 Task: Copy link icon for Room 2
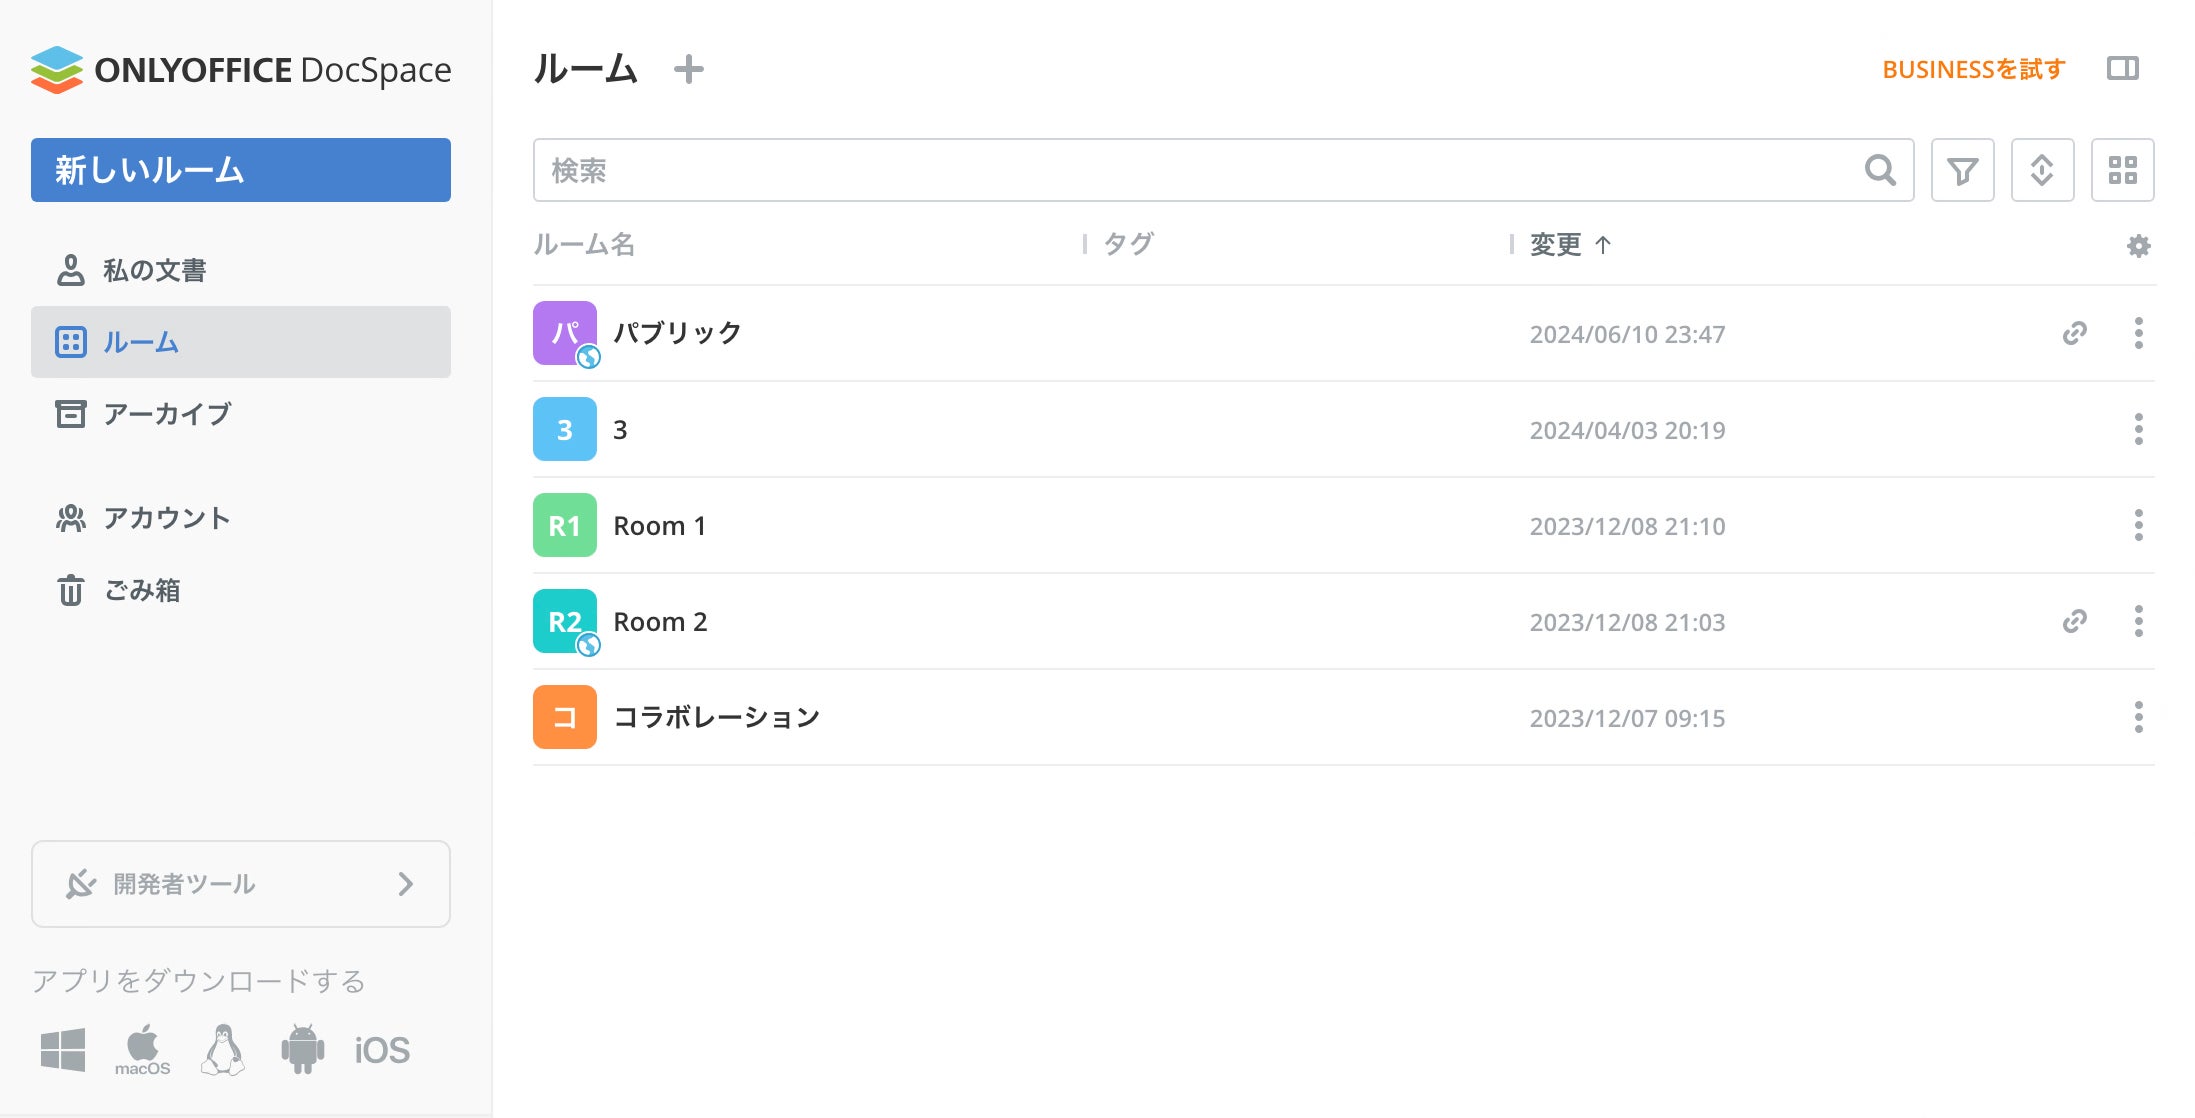pos(2075,621)
